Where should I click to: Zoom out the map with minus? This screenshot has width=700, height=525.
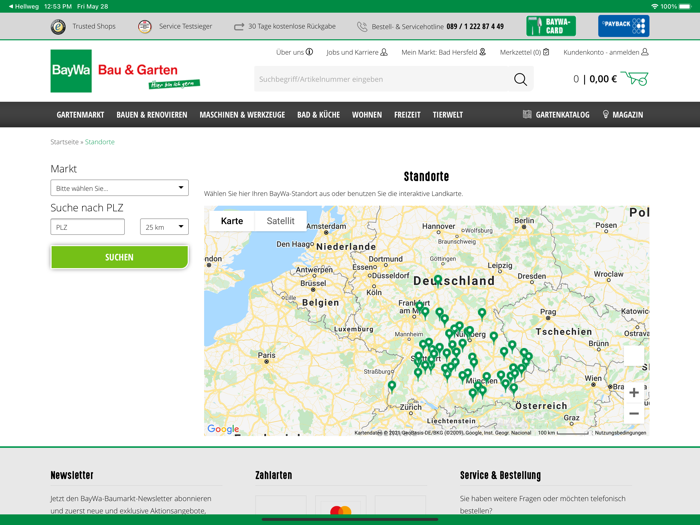(x=633, y=414)
